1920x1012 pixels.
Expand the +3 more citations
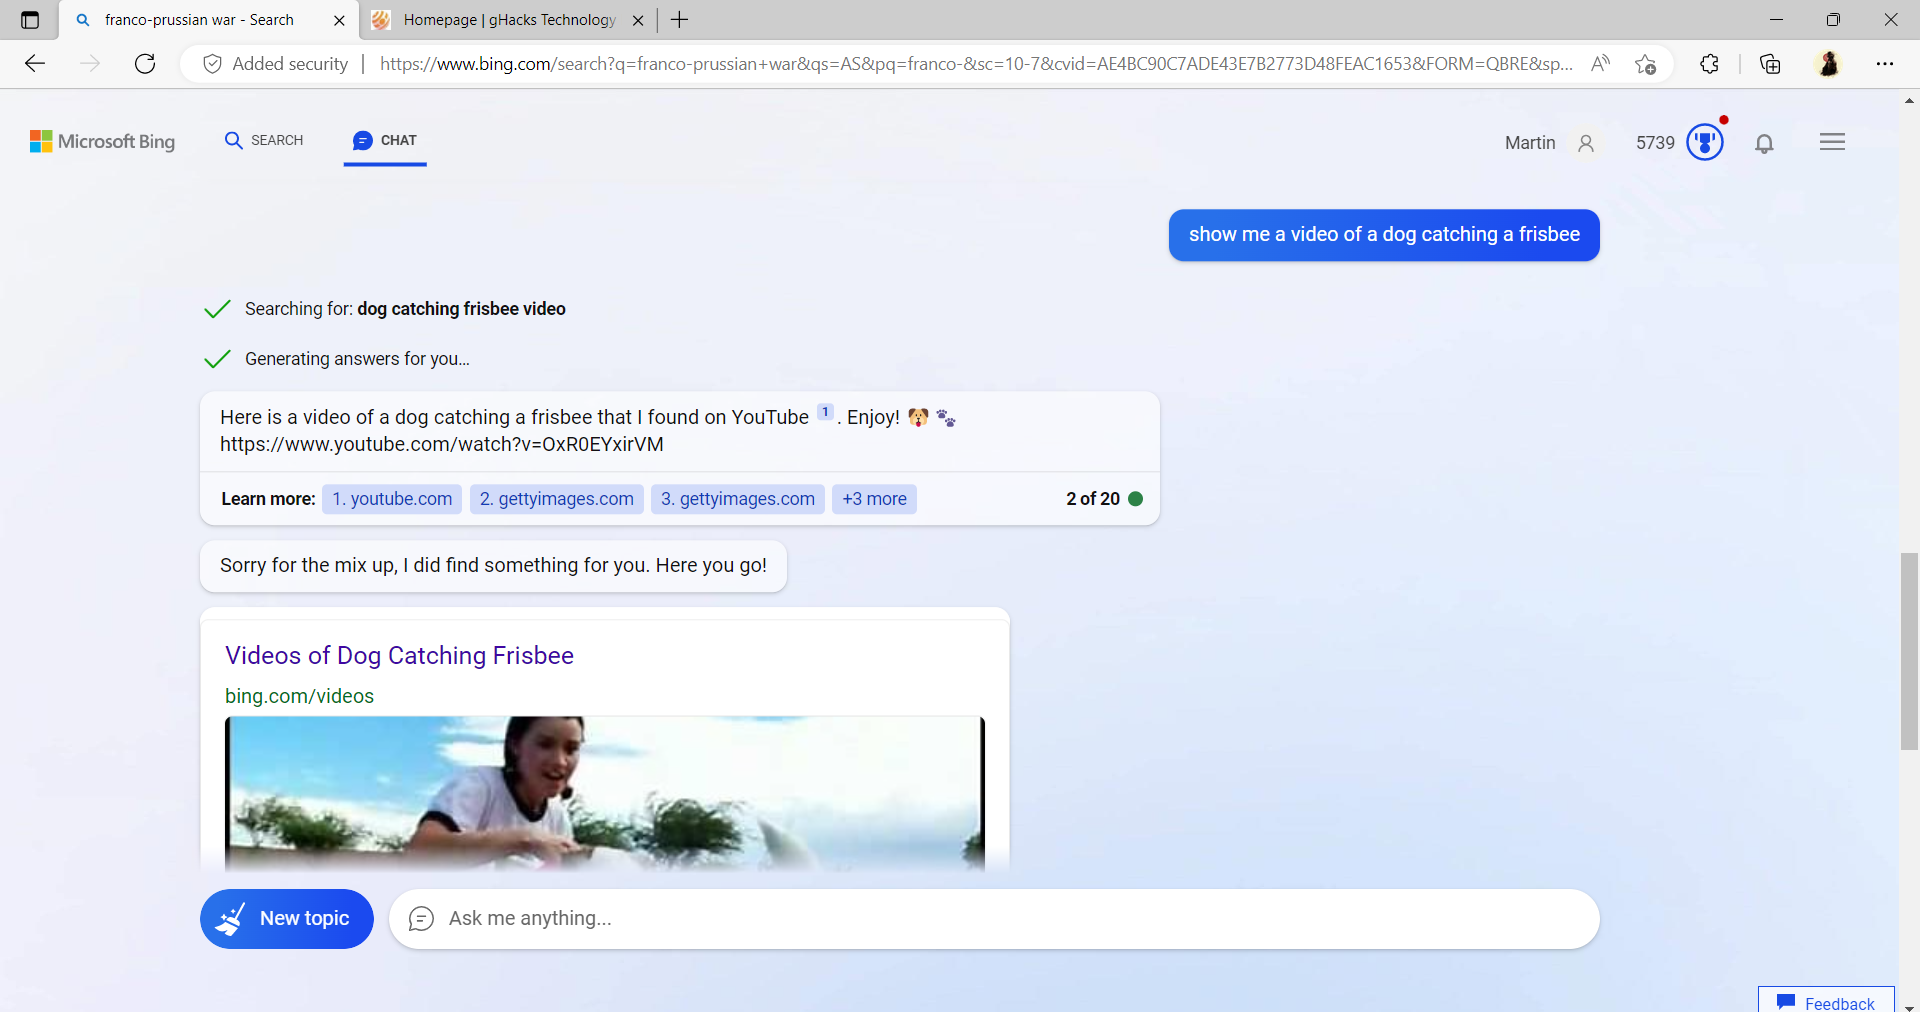(874, 499)
